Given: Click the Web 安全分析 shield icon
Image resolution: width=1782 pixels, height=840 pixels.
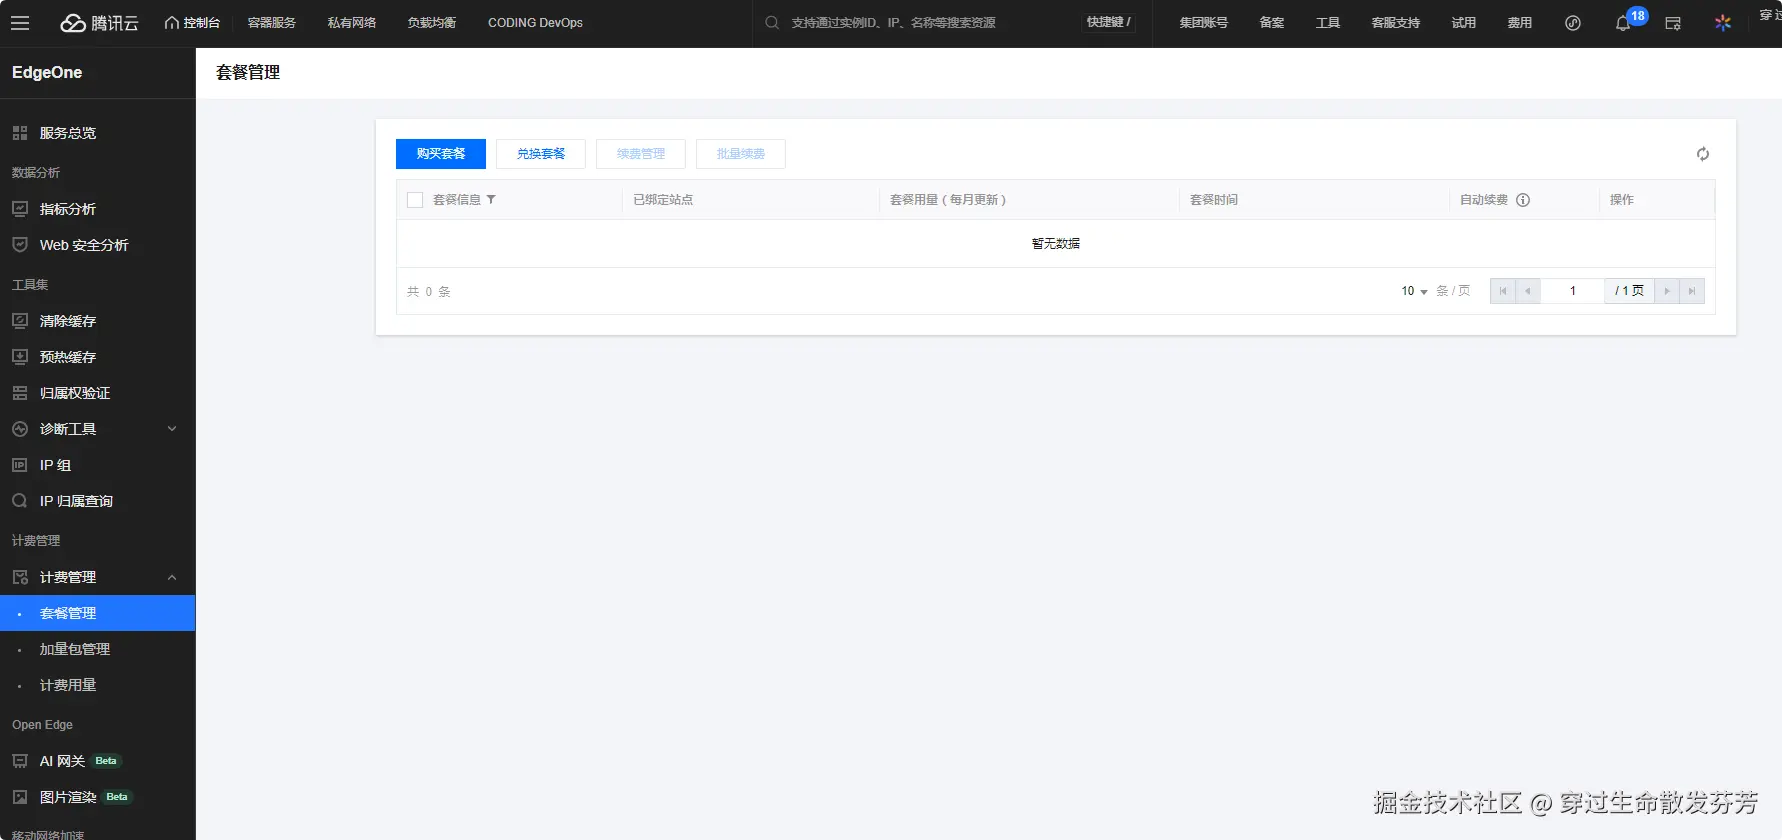Looking at the screenshot, I should pos(20,245).
